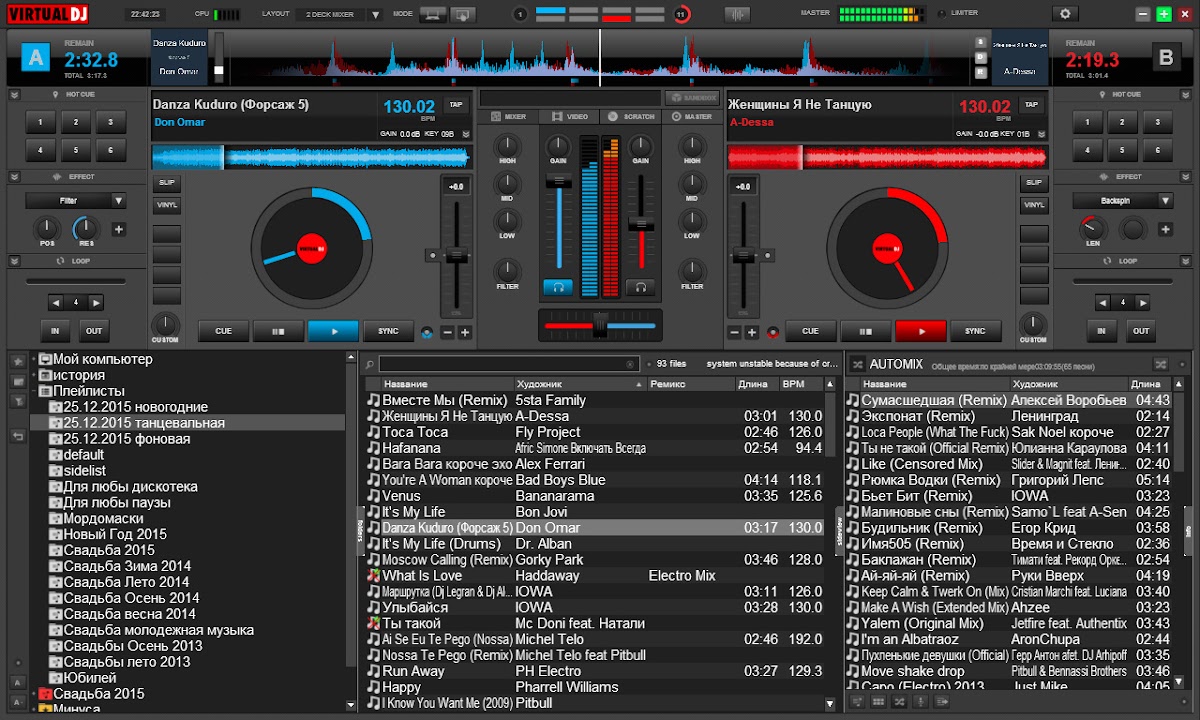Screen dimensions: 1200x720
Task: Click the deck B letter badge
Action: pos(1165,59)
